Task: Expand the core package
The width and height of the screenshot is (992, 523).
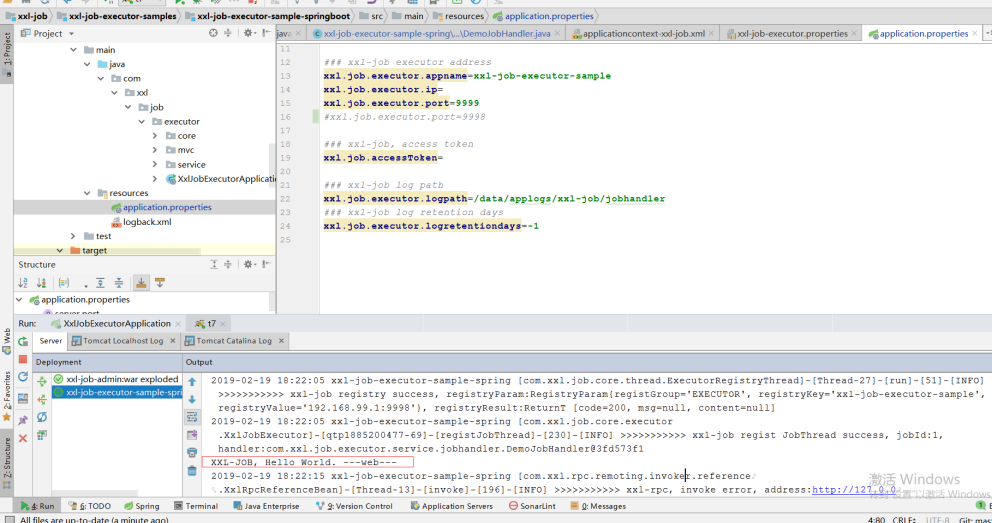Action: pyautogui.click(x=155, y=135)
